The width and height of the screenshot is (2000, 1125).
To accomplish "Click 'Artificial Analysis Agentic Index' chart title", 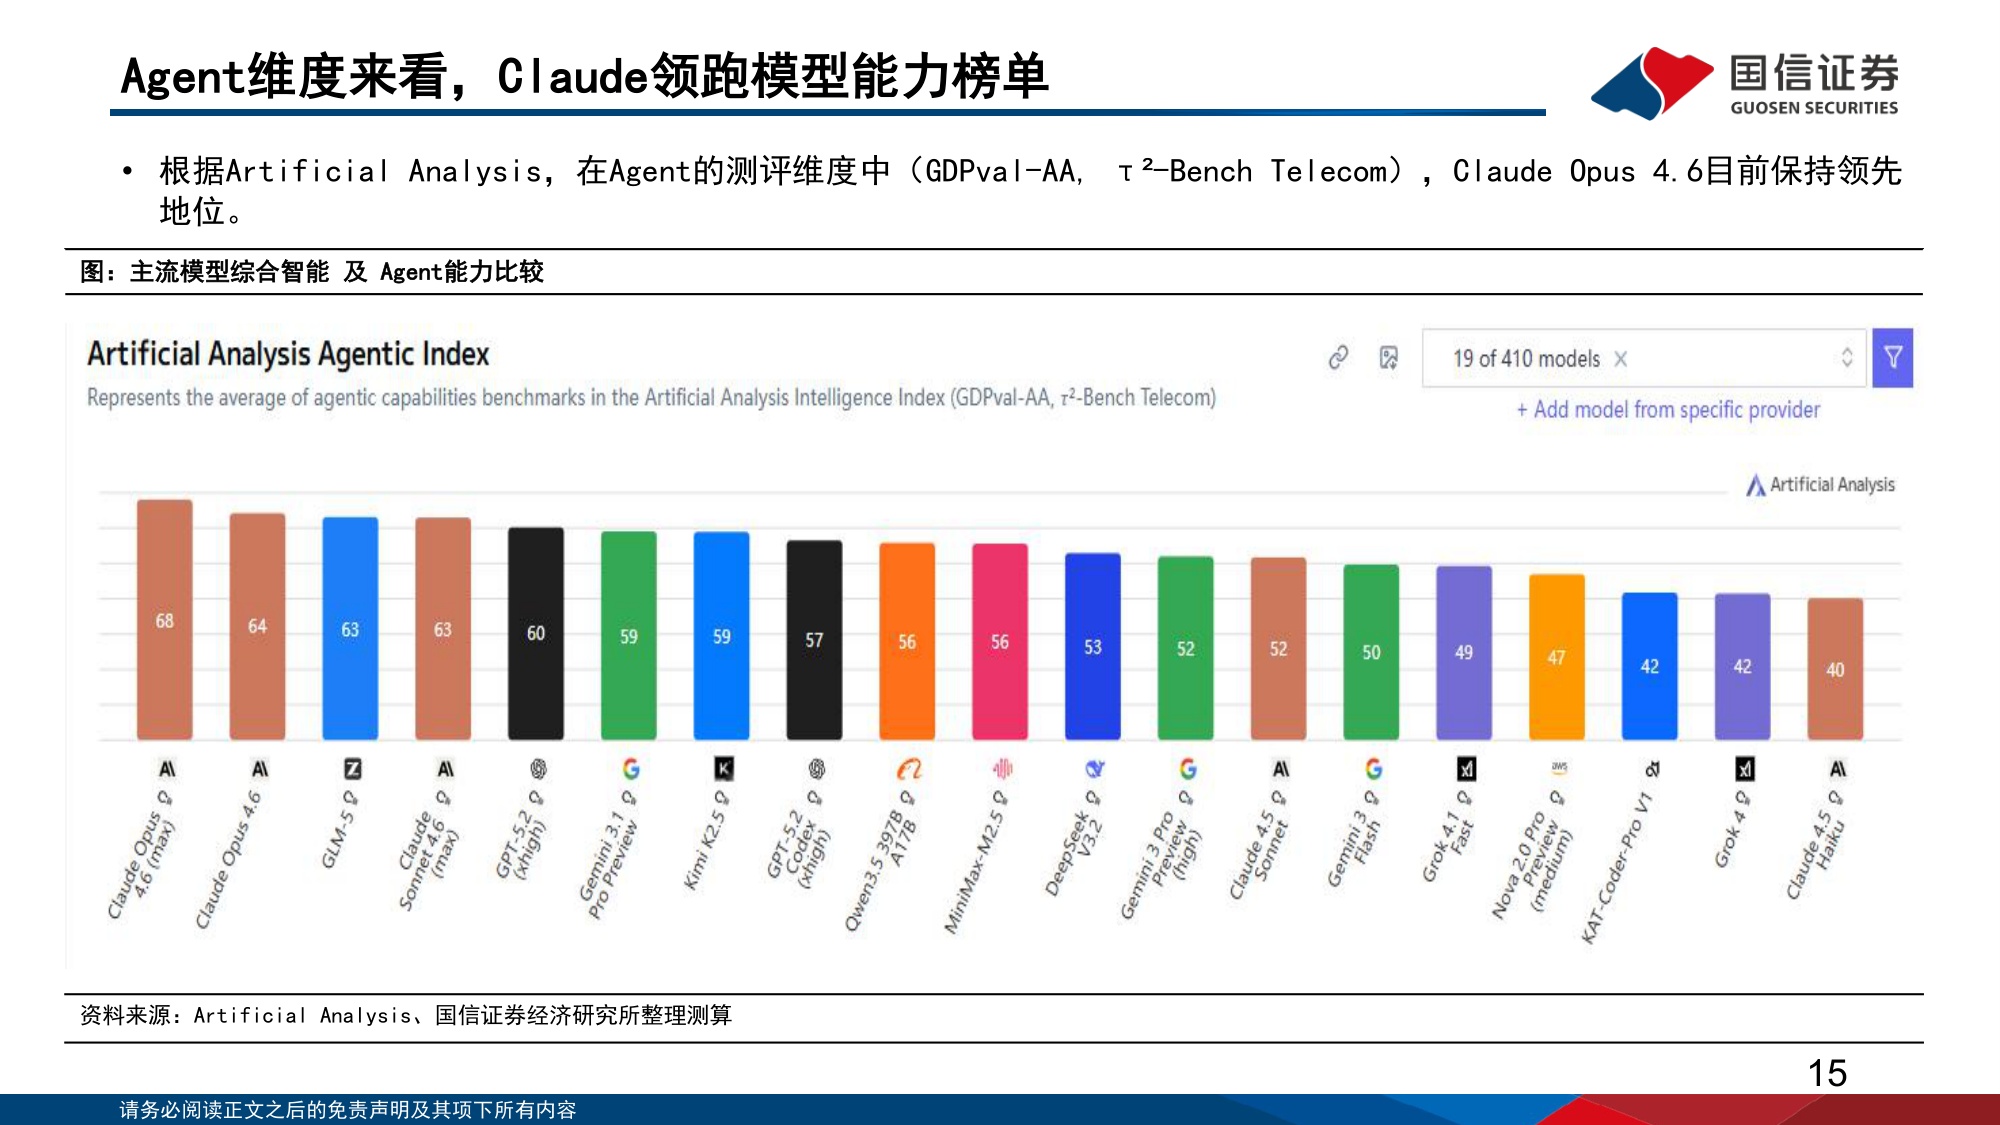I will pos(288,354).
